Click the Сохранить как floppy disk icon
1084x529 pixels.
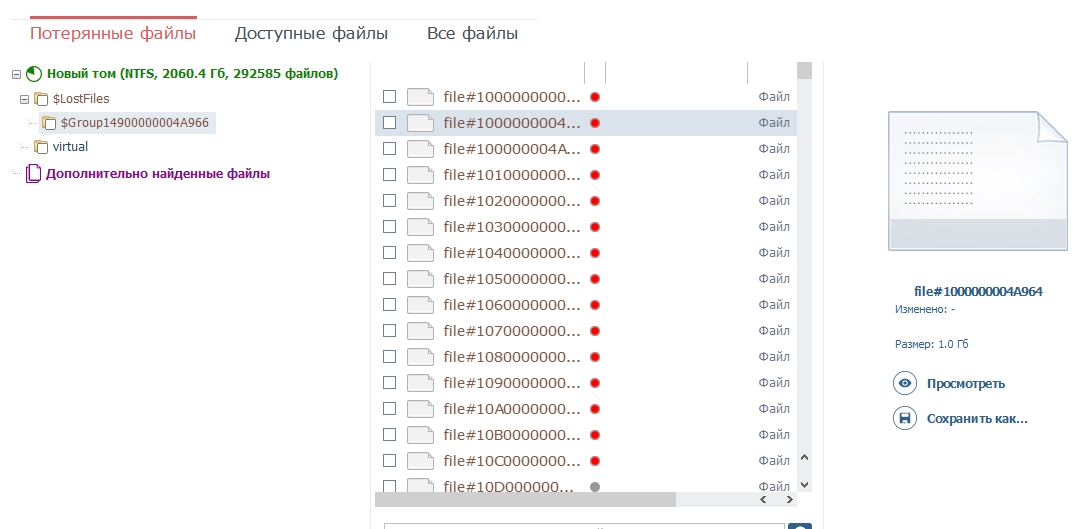905,418
